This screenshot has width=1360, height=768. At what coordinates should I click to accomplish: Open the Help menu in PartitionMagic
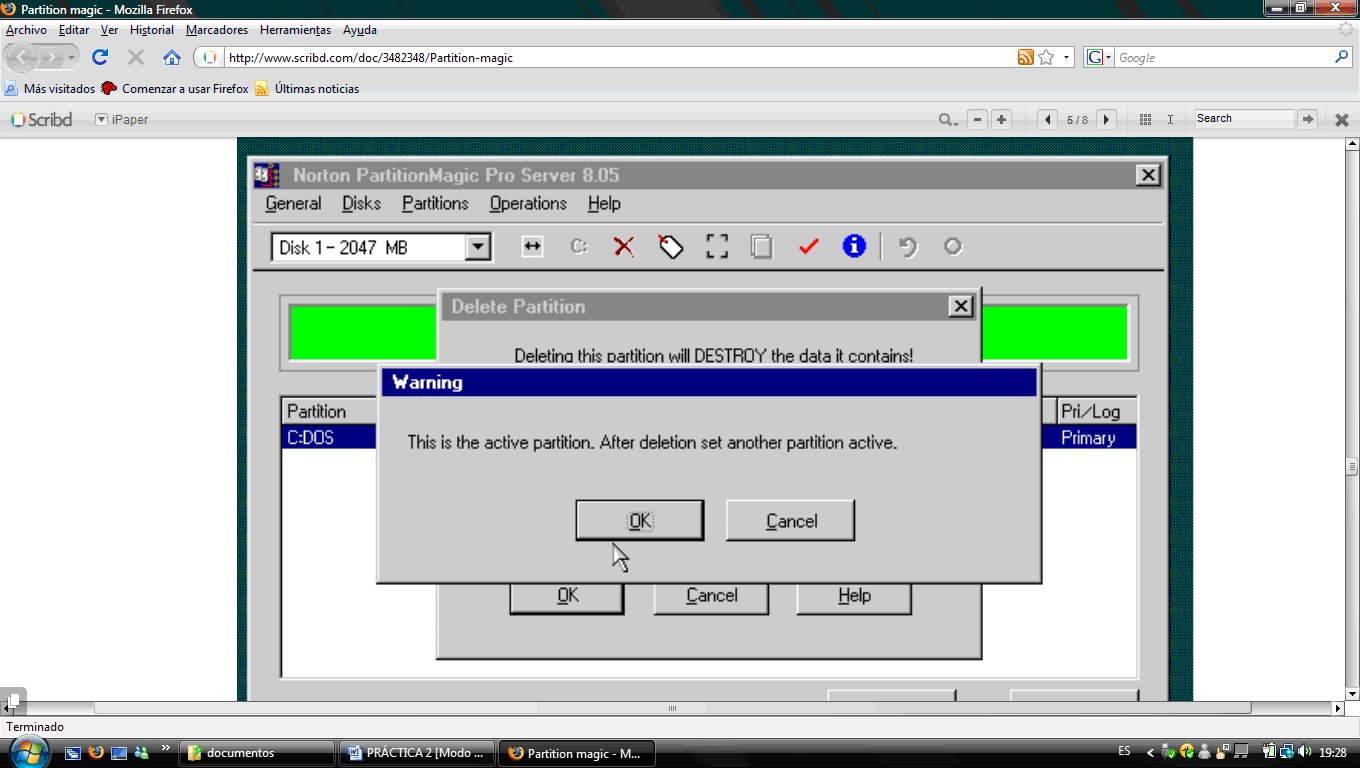(x=604, y=204)
